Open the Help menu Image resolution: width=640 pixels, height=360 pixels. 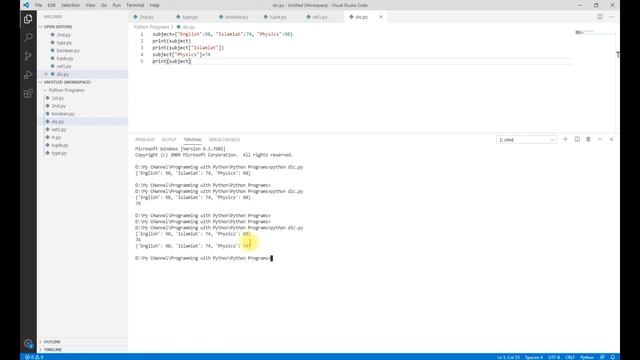click(x=154, y=5)
